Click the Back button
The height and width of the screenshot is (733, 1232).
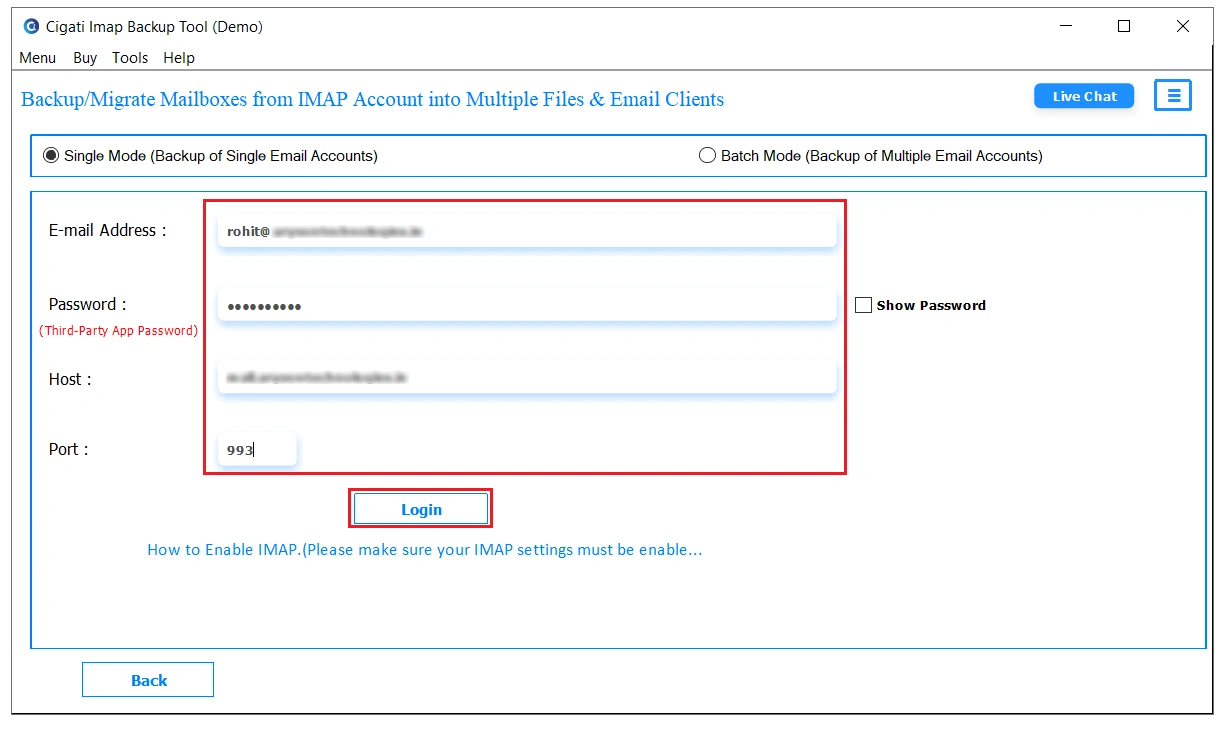click(x=148, y=680)
